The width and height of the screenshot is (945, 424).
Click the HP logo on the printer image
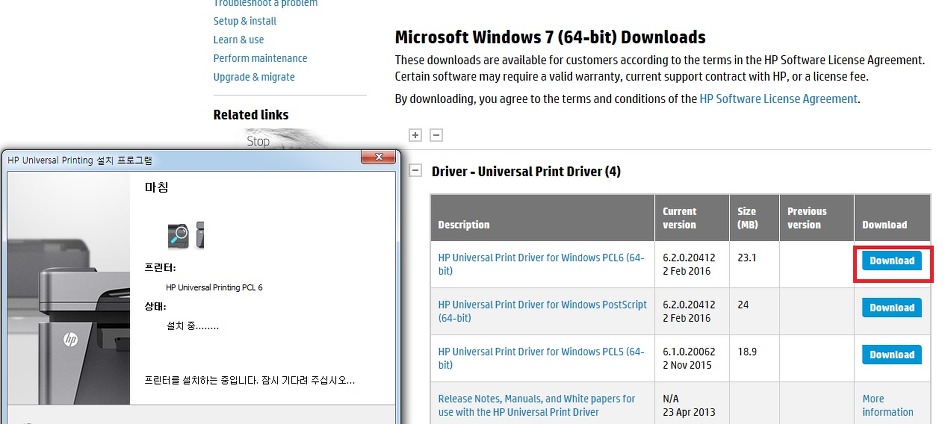click(x=71, y=340)
